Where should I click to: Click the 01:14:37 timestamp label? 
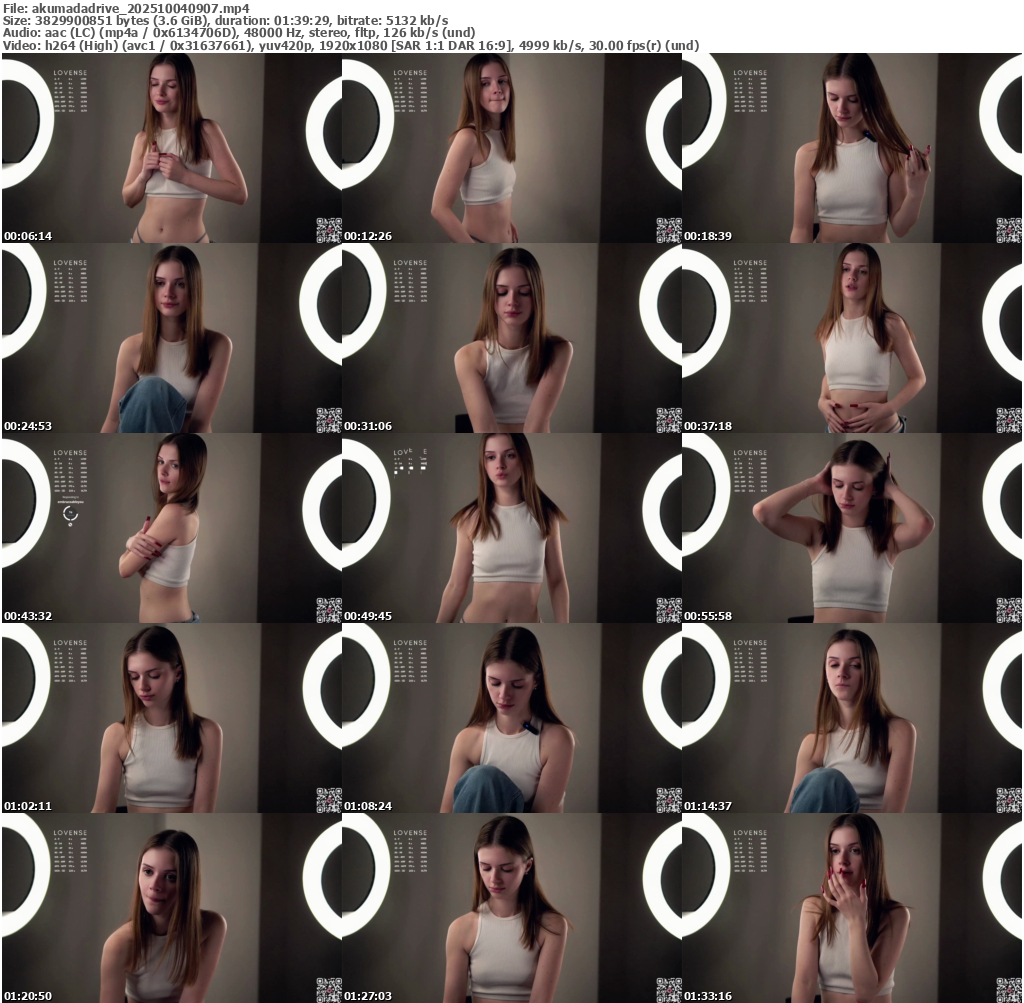(708, 806)
